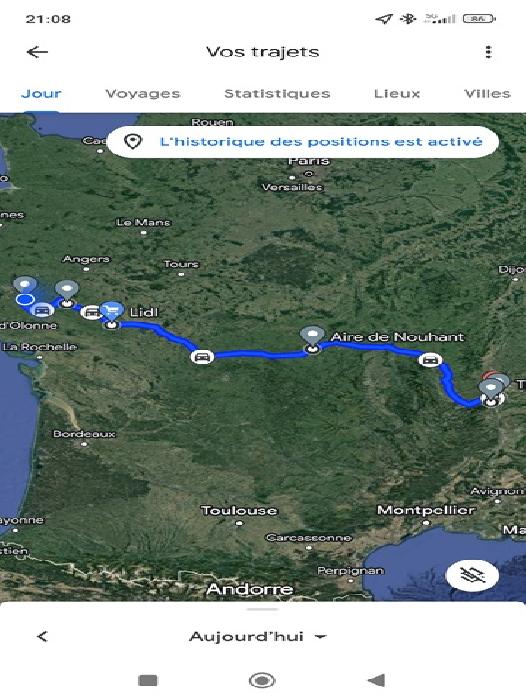
Task: Tap L'historique des positions est activé link
Action: coord(321,142)
